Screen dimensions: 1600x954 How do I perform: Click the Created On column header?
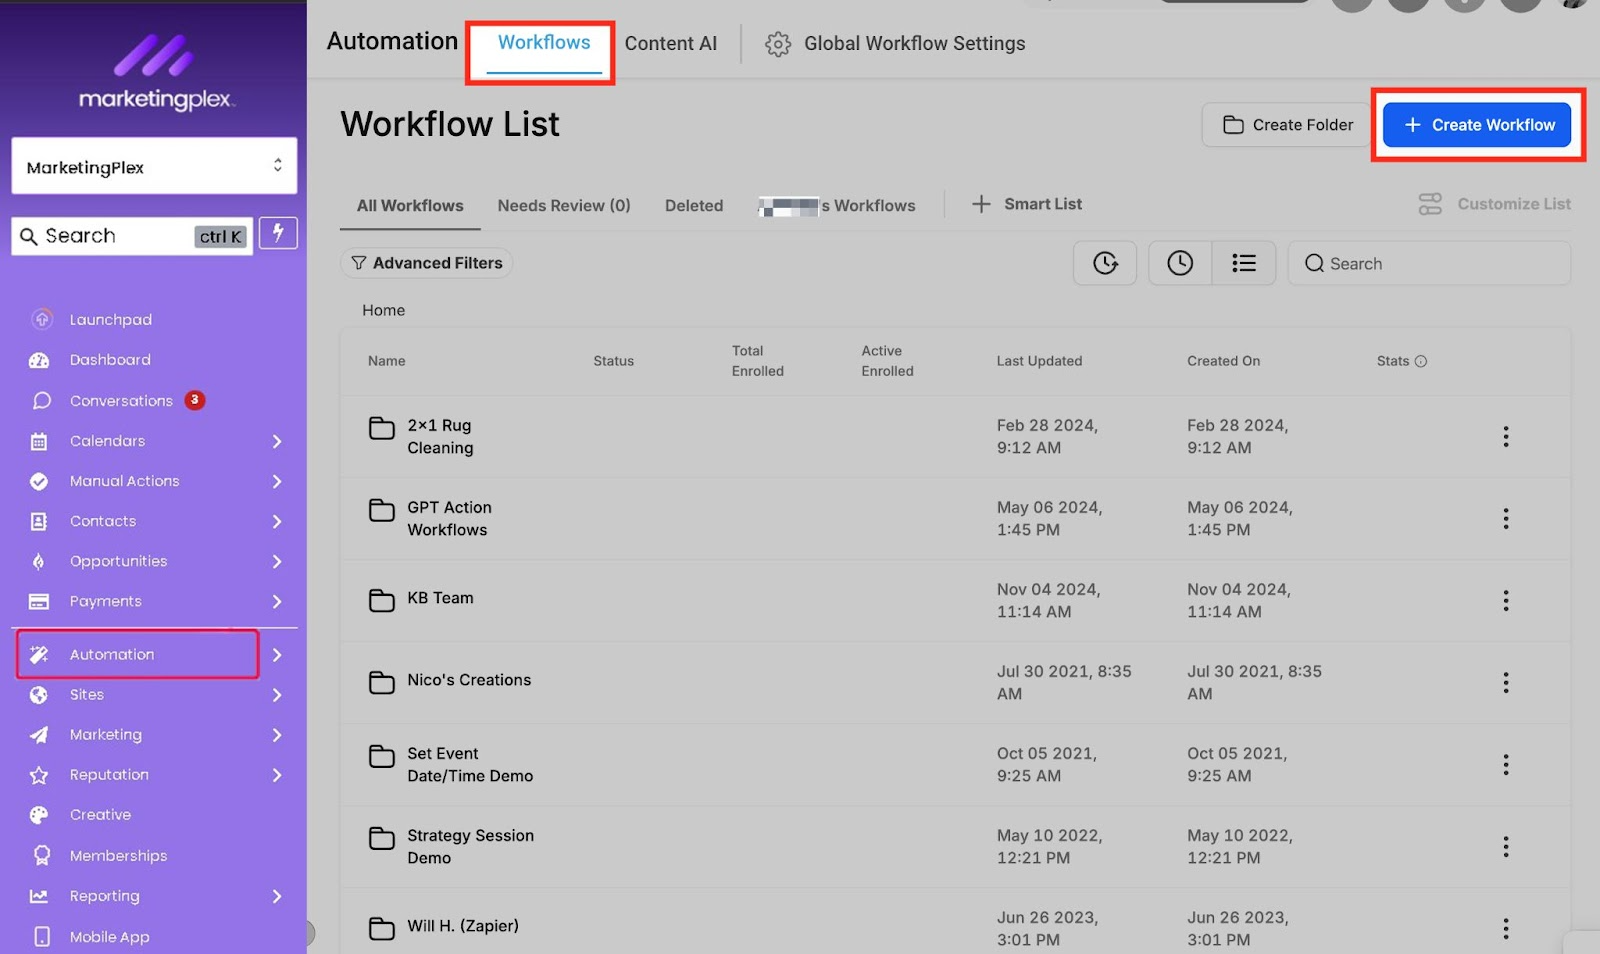point(1223,361)
